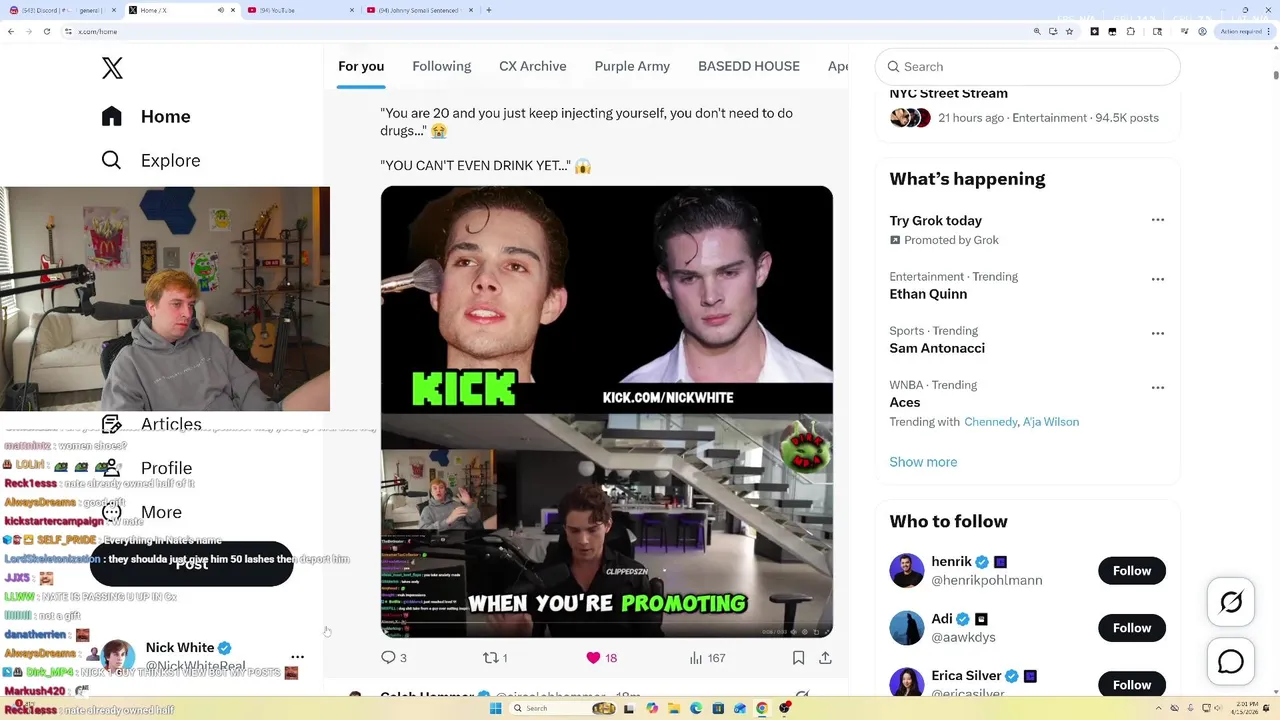Reply to the post with 3 comments

(394, 657)
